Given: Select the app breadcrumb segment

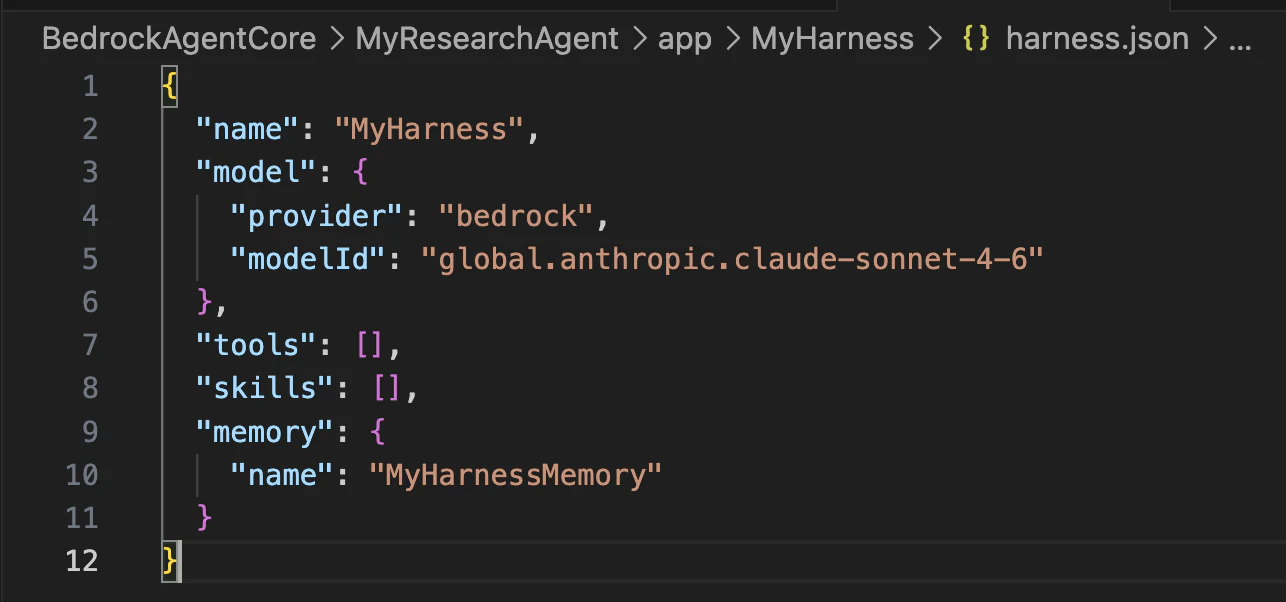Looking at the screenshot, I should [685, 39].
